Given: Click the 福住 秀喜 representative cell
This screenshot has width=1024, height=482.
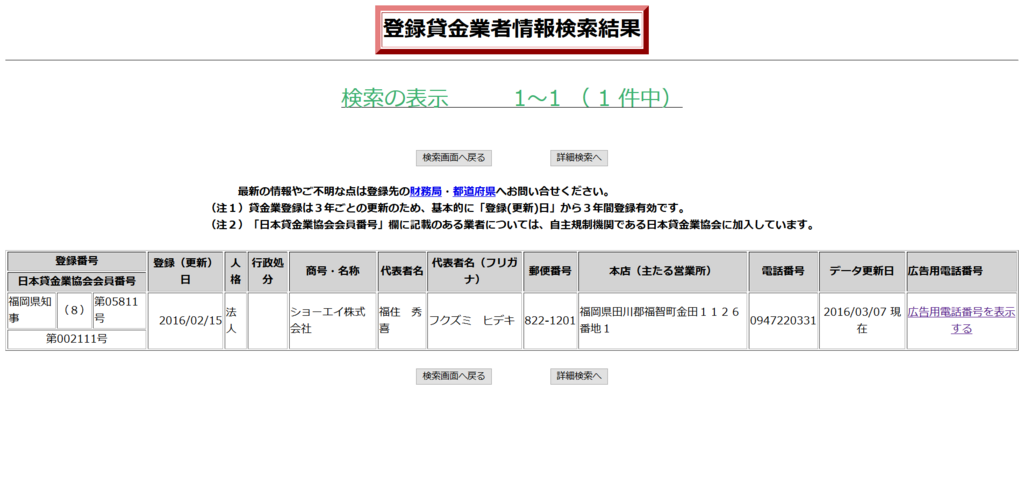Looking at the screenshot, I should click(402, 321).
